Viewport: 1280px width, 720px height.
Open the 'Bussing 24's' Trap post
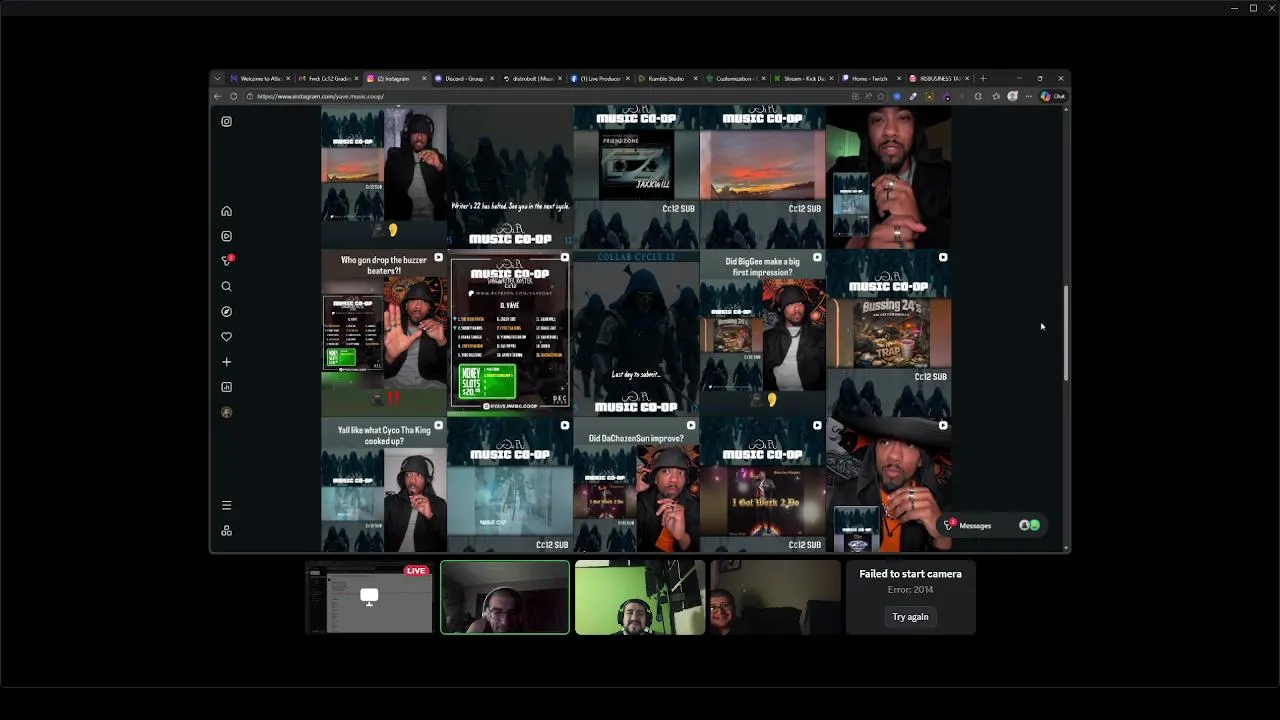[888, 332]
